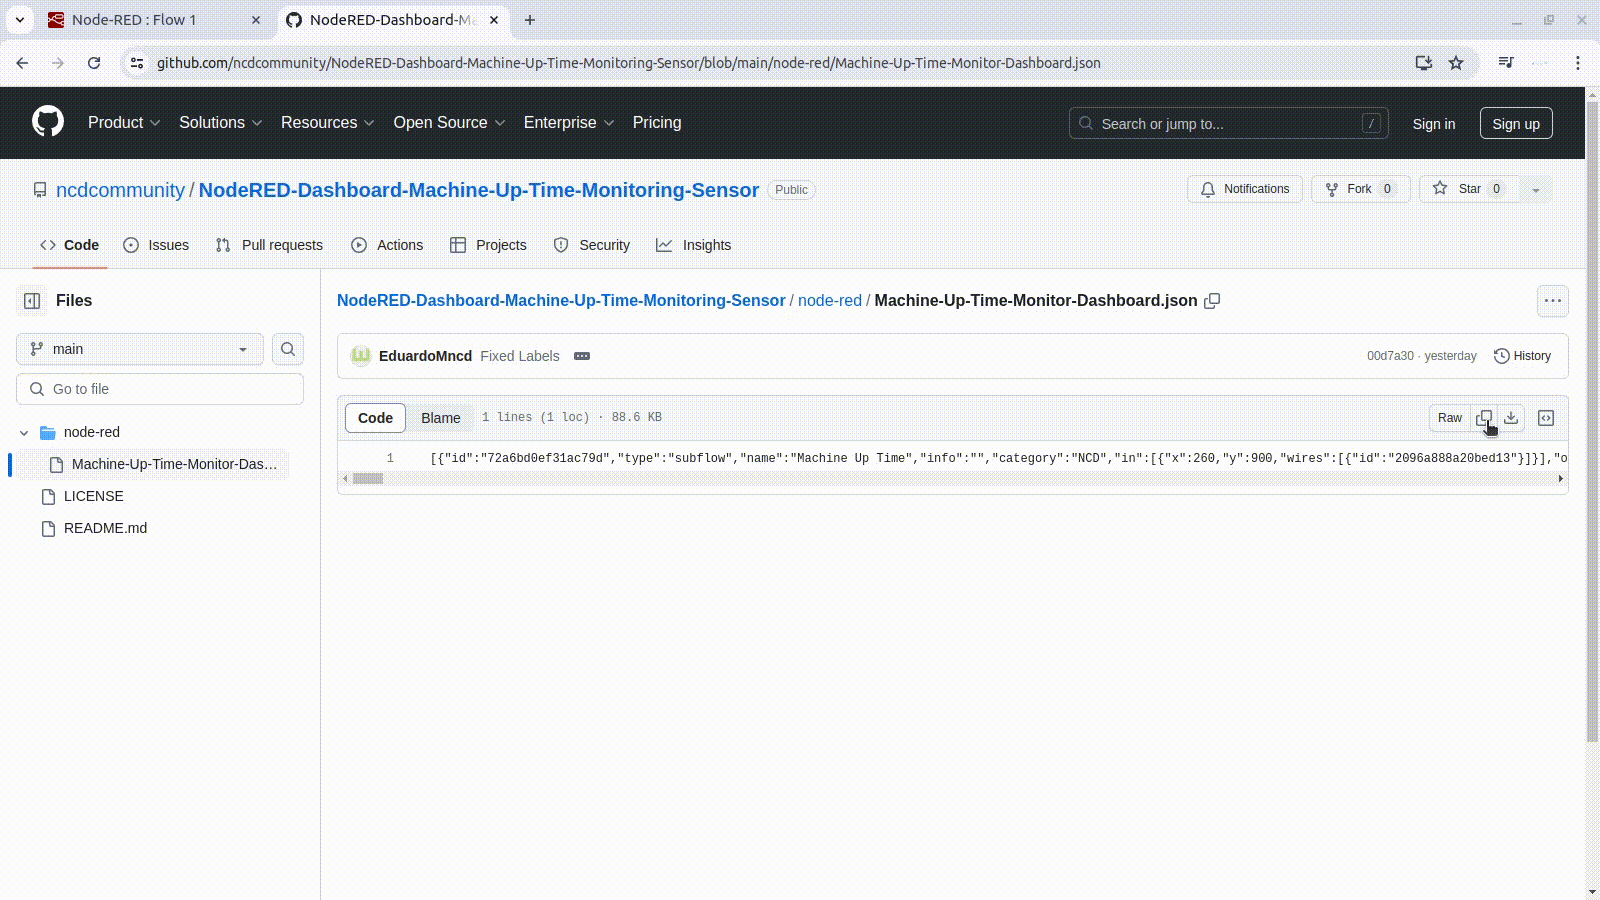Click node-red breadcrumb link
This screenshot has height=900, width=1600.
point(830,301)
